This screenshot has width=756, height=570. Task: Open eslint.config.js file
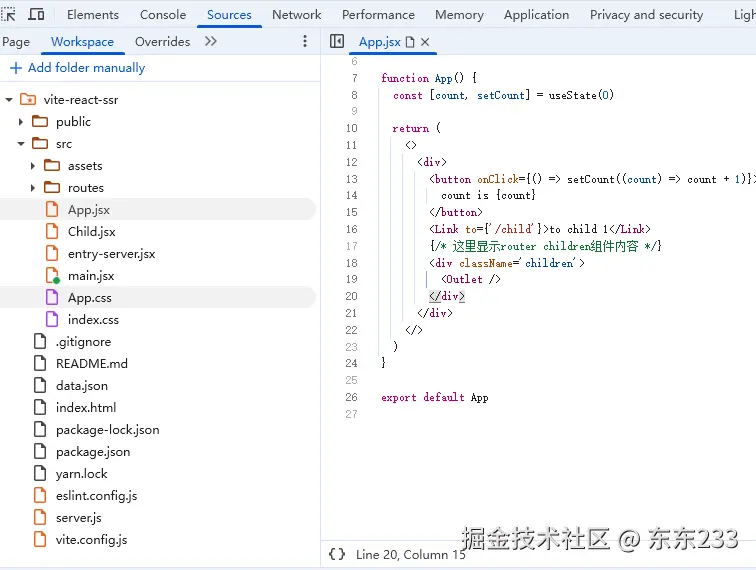[96, 496]
